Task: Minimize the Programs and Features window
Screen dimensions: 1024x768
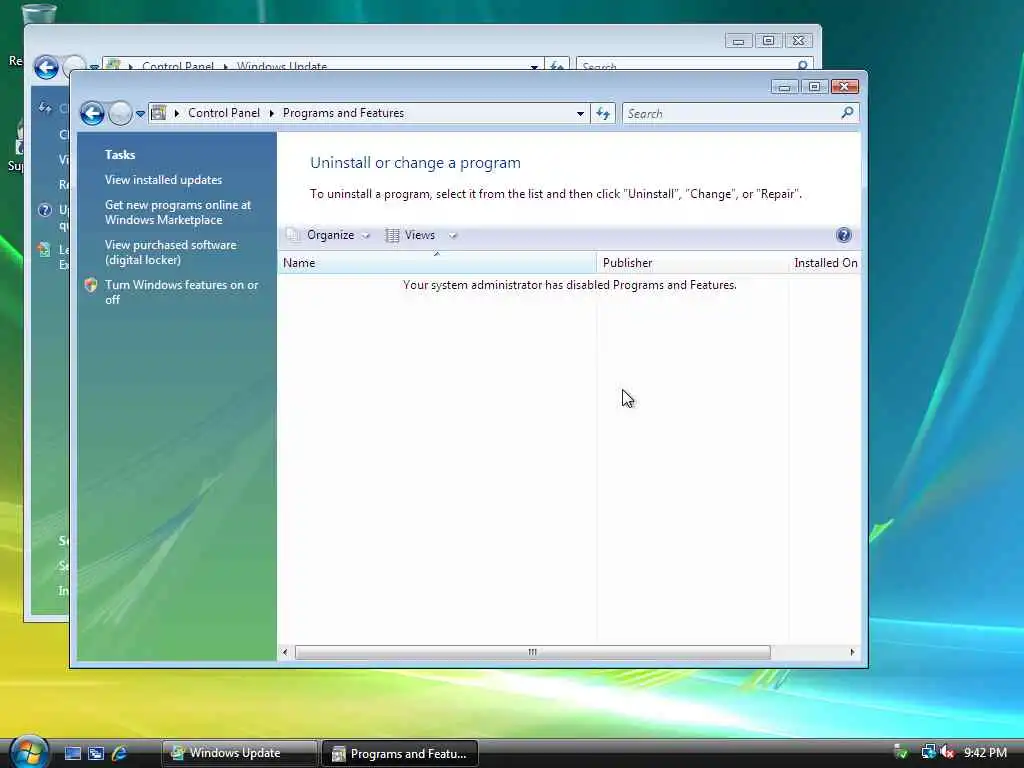Action: [784, 87]
